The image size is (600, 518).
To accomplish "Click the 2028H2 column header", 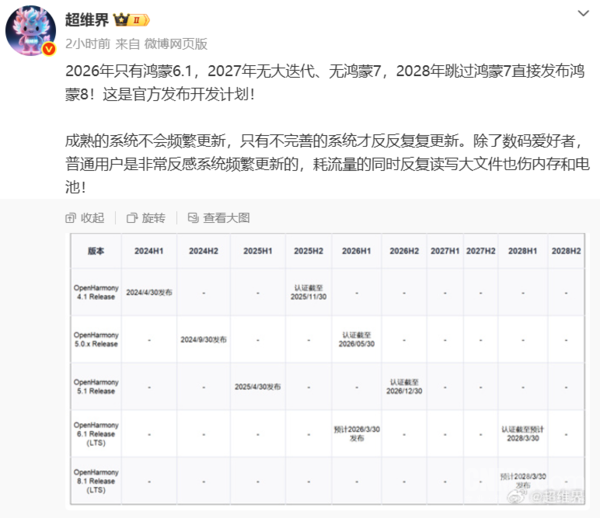I will [566, 251].
